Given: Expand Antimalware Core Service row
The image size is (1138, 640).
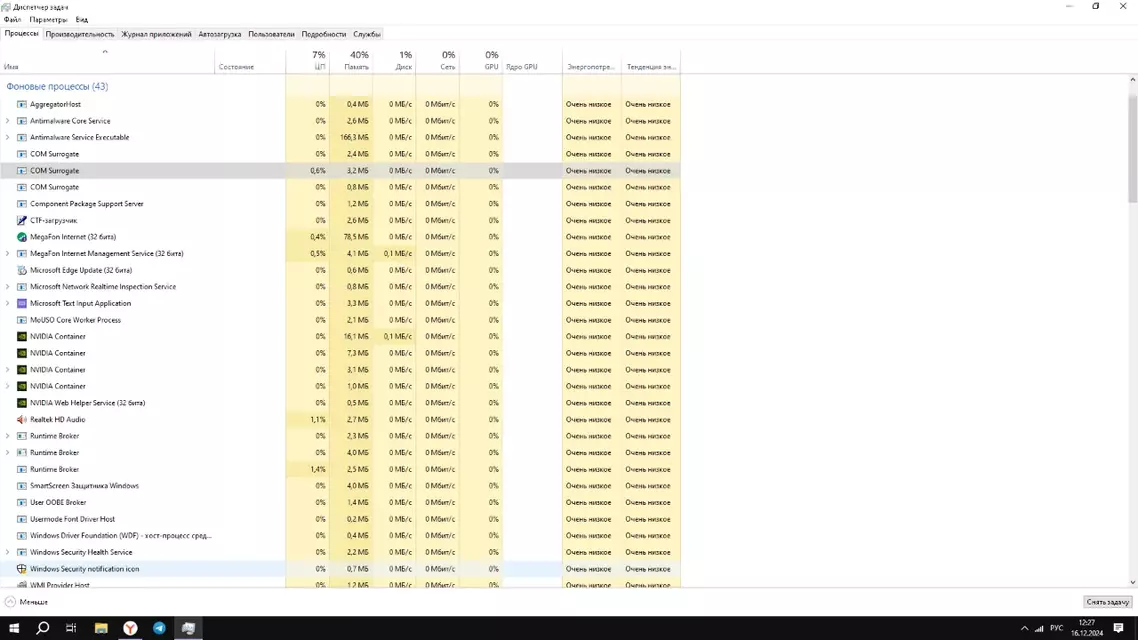Looking at the screenshot, I should 7,121.
